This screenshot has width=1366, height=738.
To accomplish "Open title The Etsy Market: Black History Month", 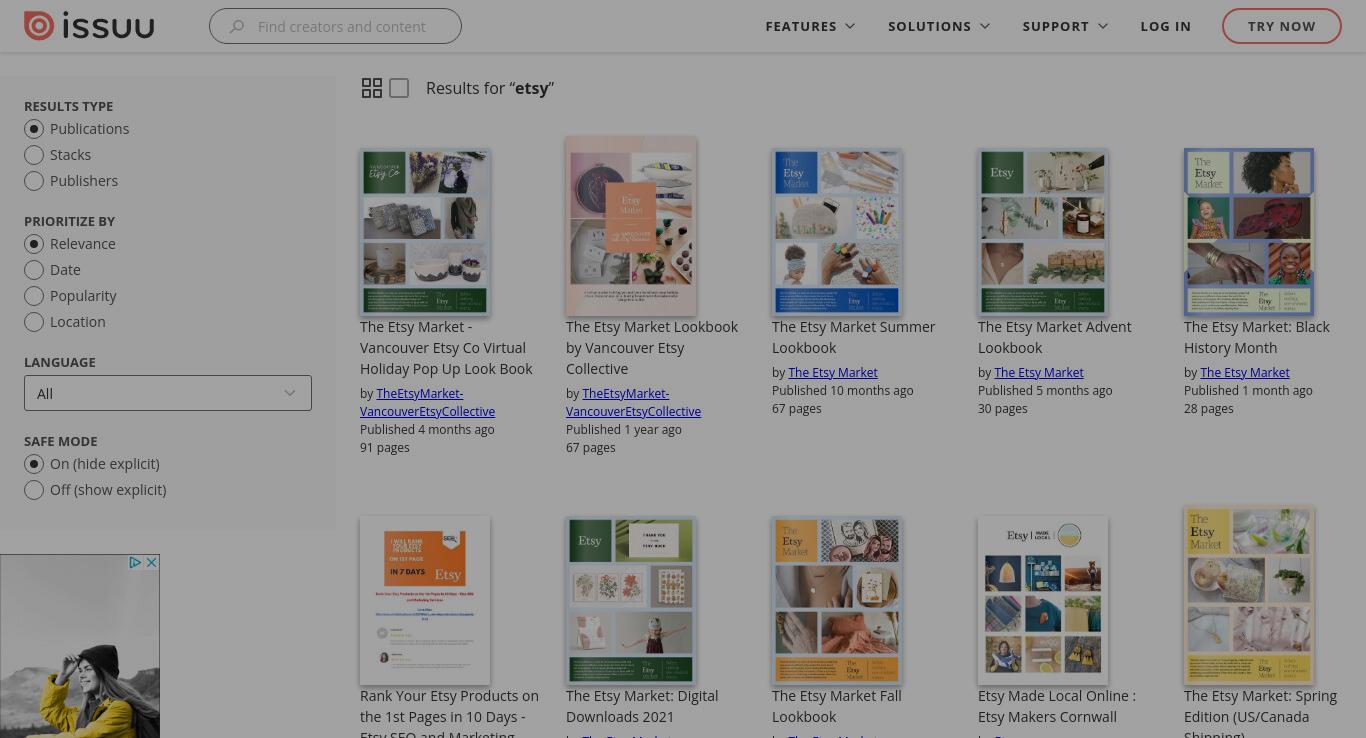I will 1257,337.
